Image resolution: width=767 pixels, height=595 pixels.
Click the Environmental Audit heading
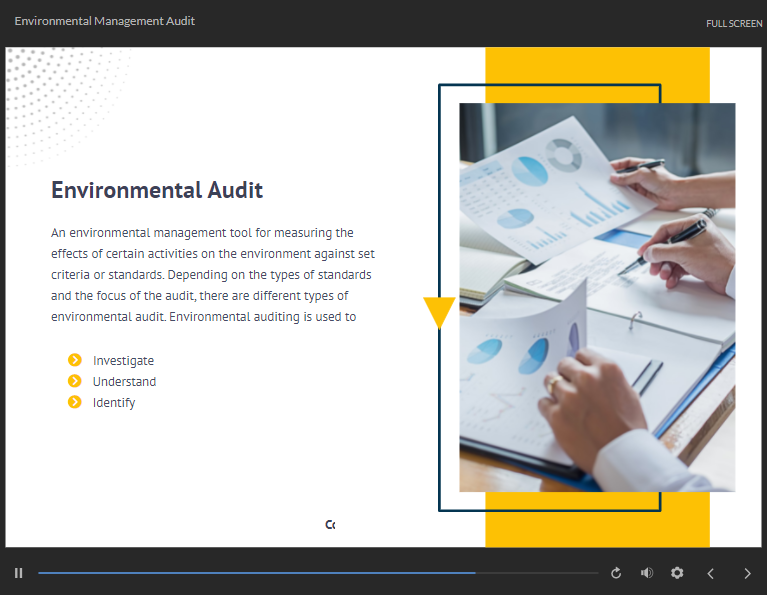(157, 190)
